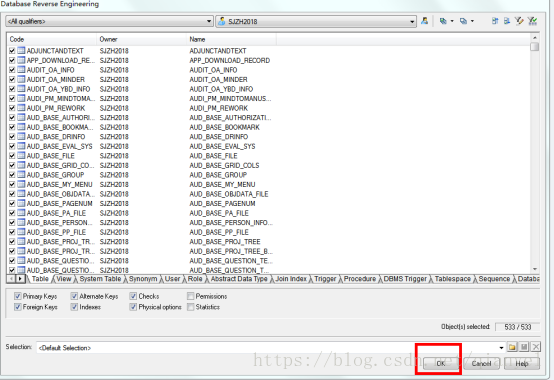Click the Owner column header

141,39
